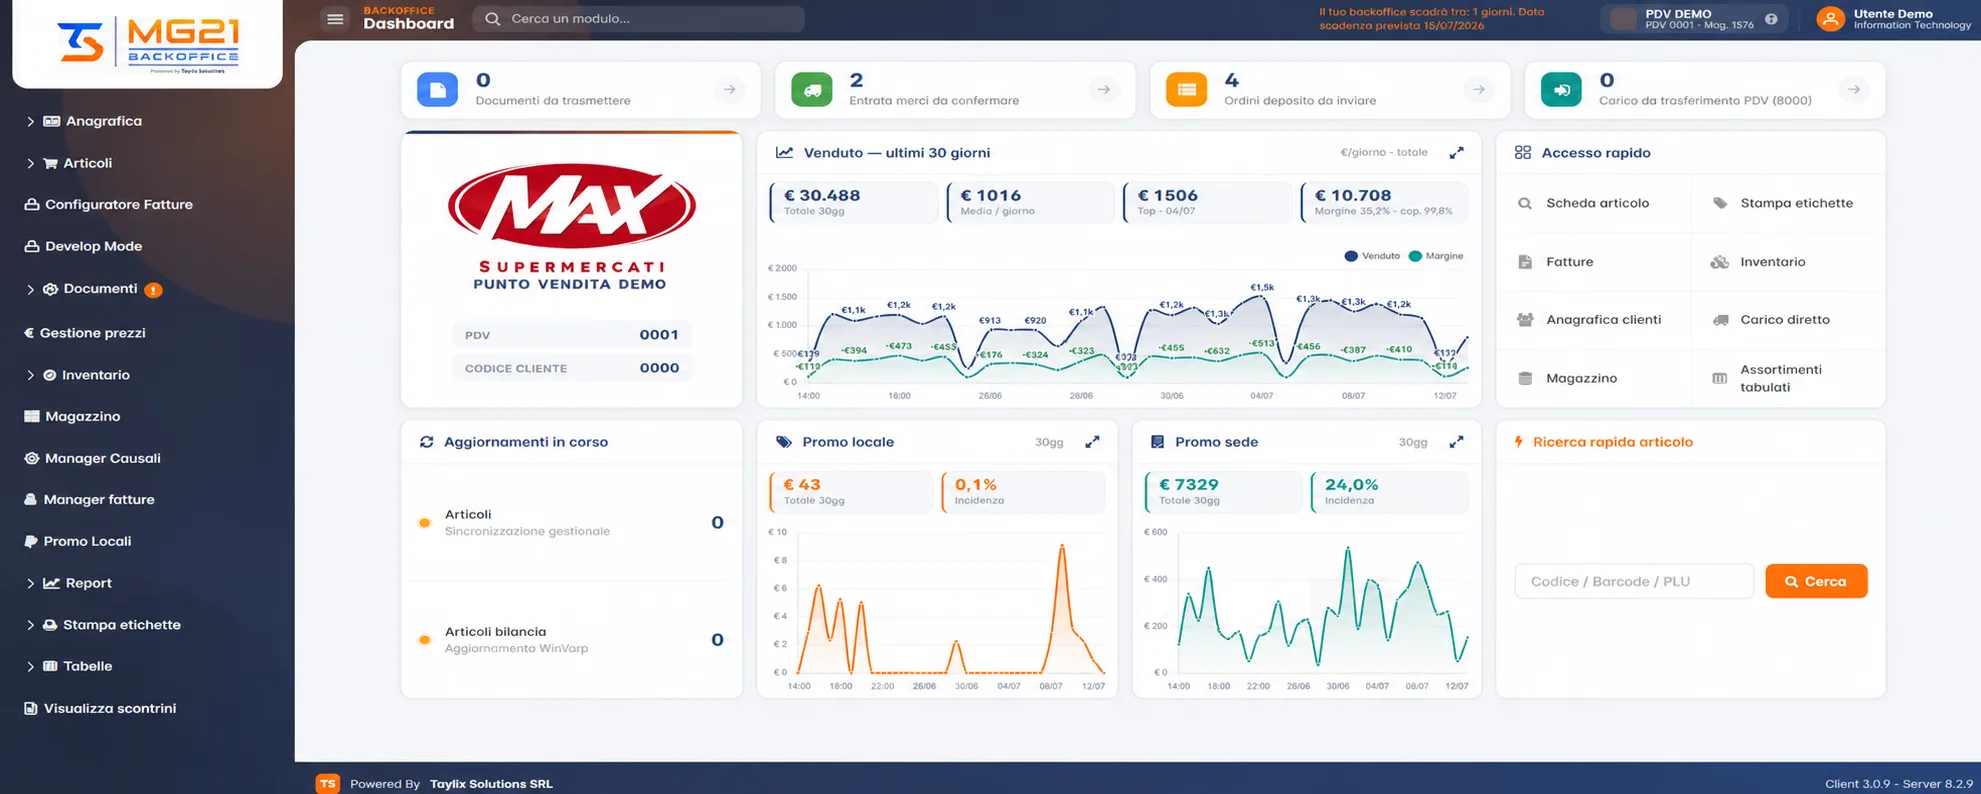Open Anagrafica clienti quick access
The height and width of the screenshot is (794, 1981).
coord(1594,320)
